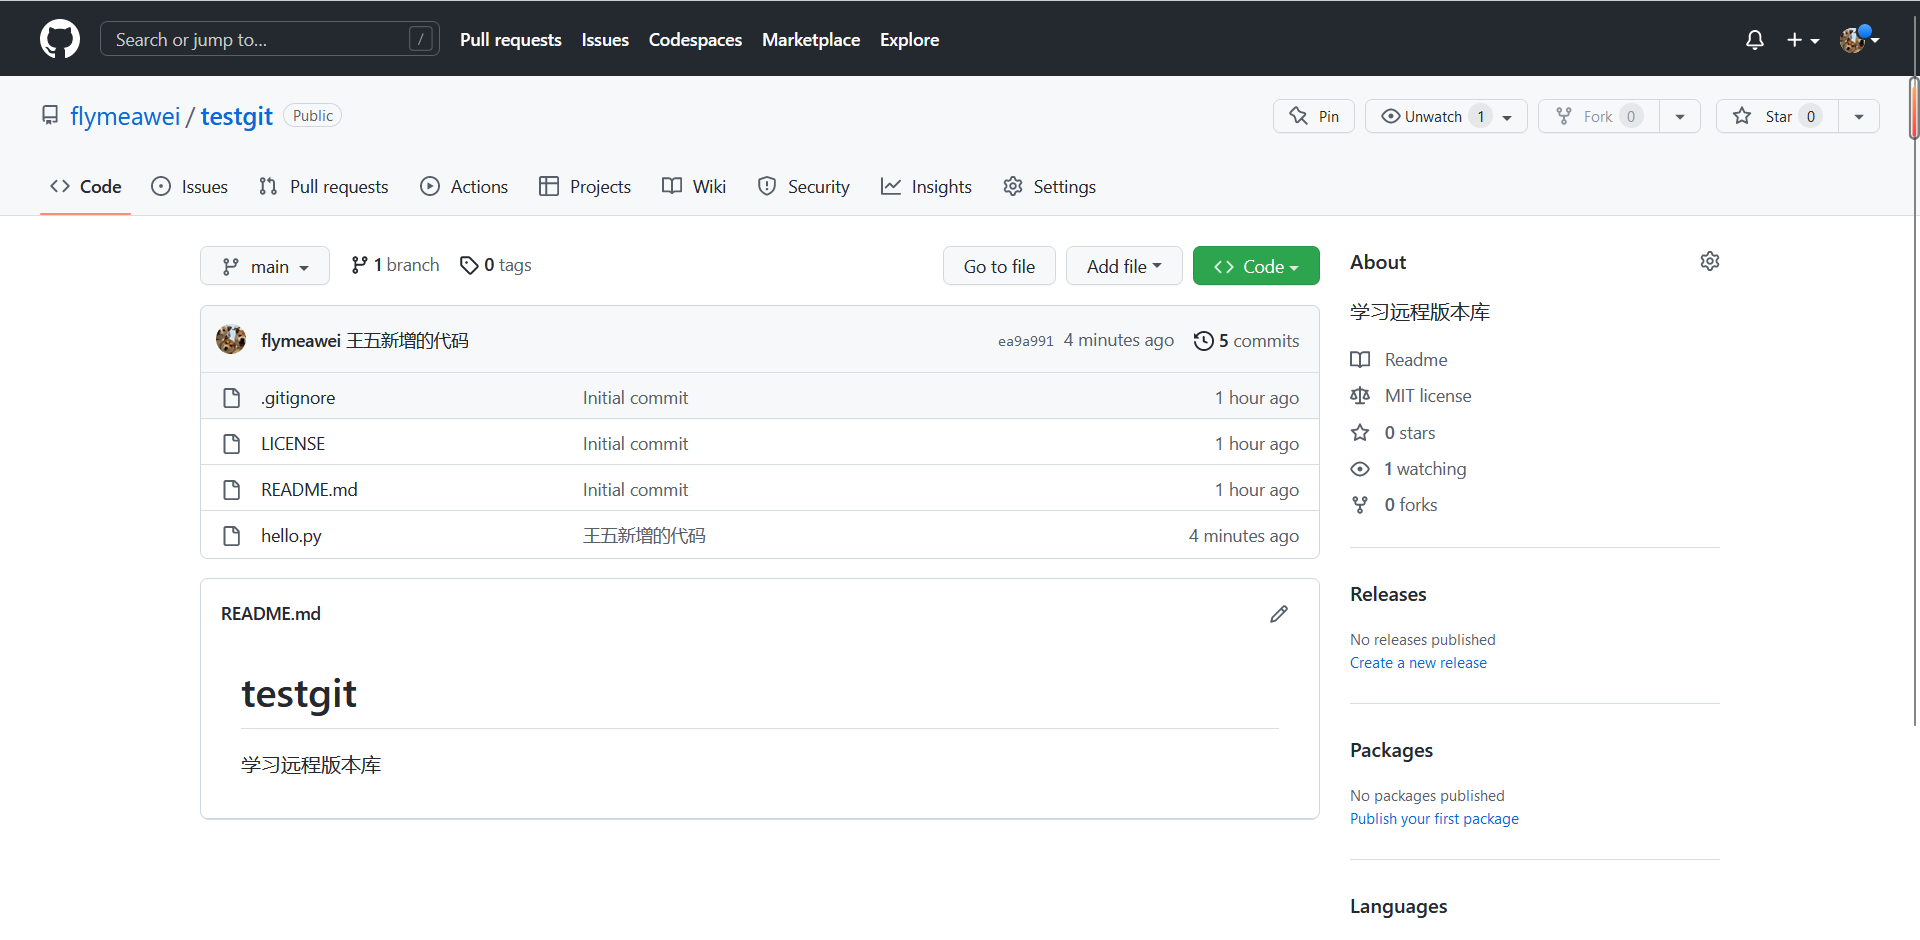Image resolution: width=1920 pixels, height=940 pixels.
Task: Open the README.md file in list
Action: [309, 490]
